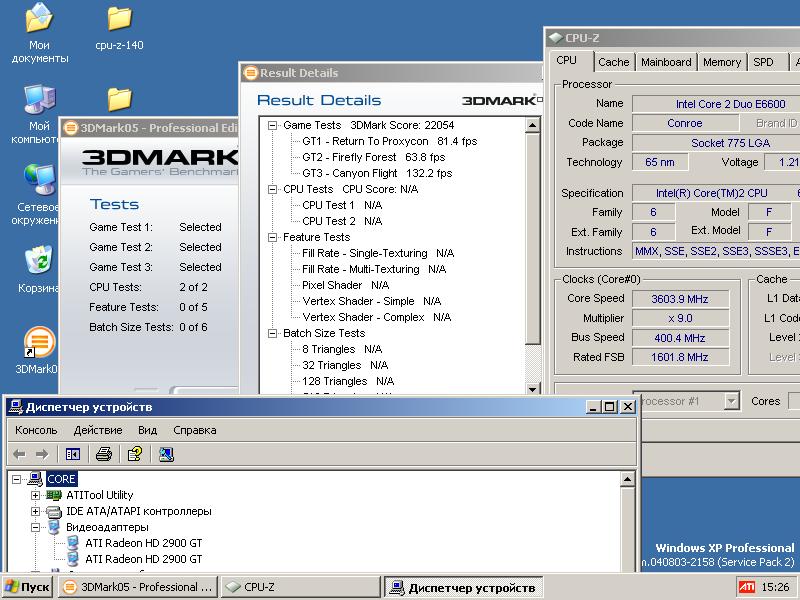Image resolution: width=800 pixels, height=600 pixels.
Task: Switch to the Cache tab in CPU-Z
Action: (x=614, y=62)
